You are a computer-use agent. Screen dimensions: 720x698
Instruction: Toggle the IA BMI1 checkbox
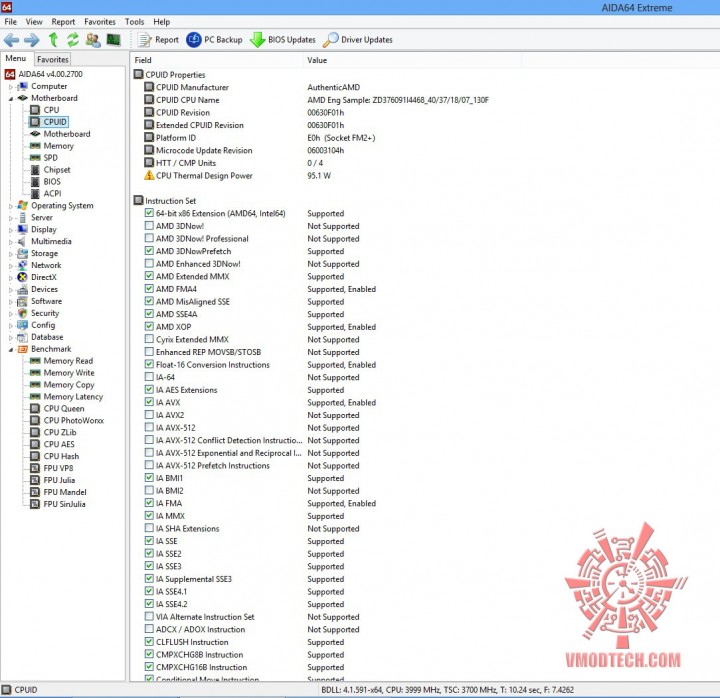[149, 478]
